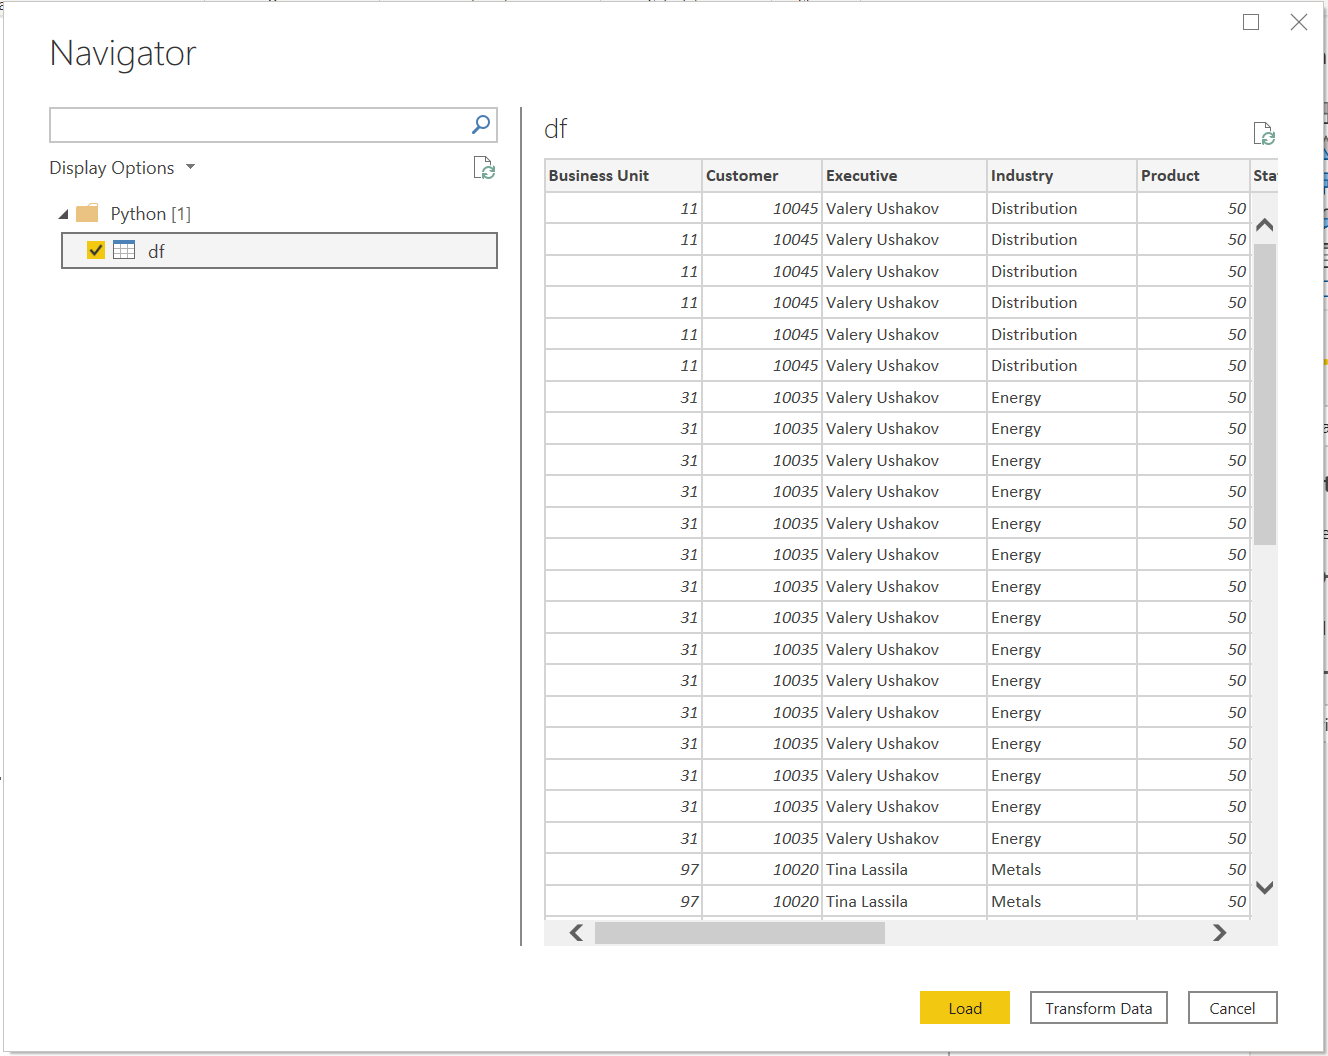The width and height of the screenshot is (1328, 1056).
Task: Click the horizontal scrollbar thumb
Action: click(739, 933)
